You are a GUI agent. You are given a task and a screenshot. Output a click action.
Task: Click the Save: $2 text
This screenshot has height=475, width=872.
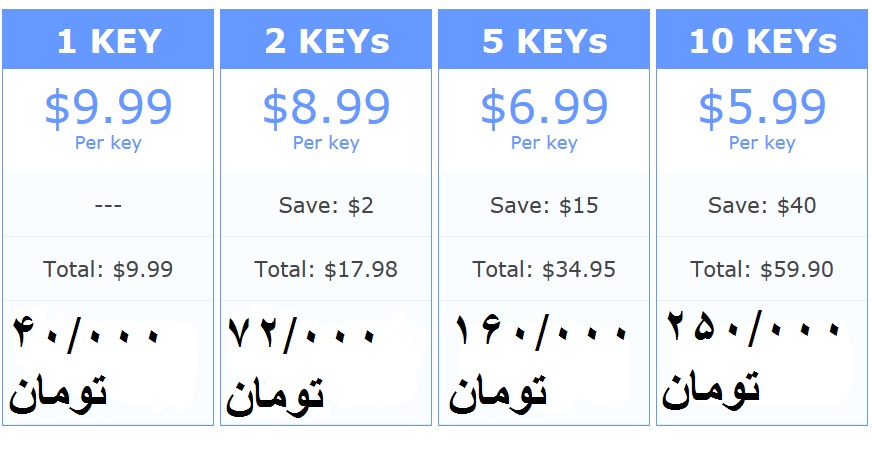click(x=326, y=205)
